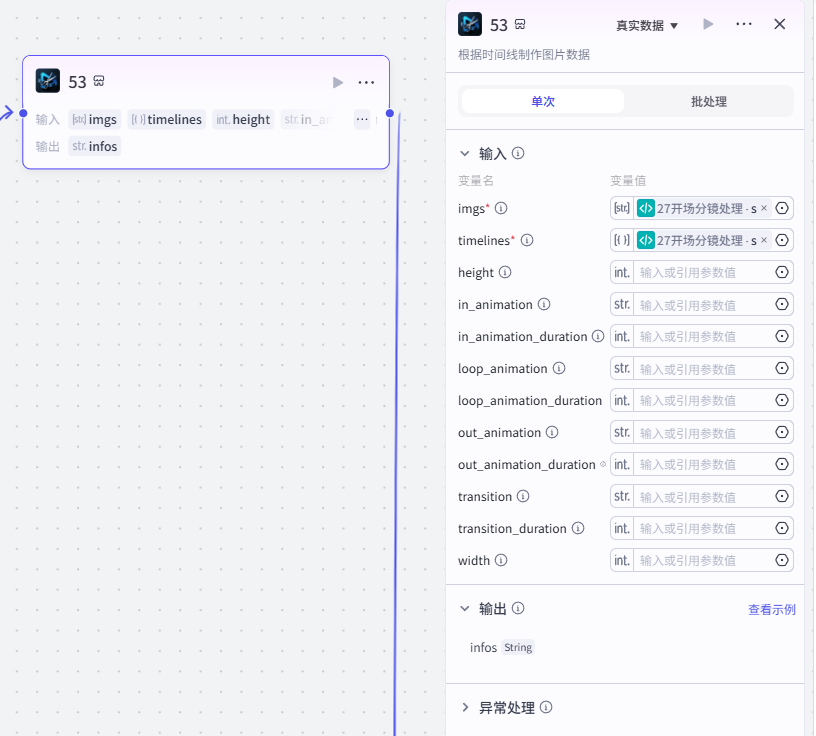
Task: Click the node's right output connector dot
Action: point(390,113)
